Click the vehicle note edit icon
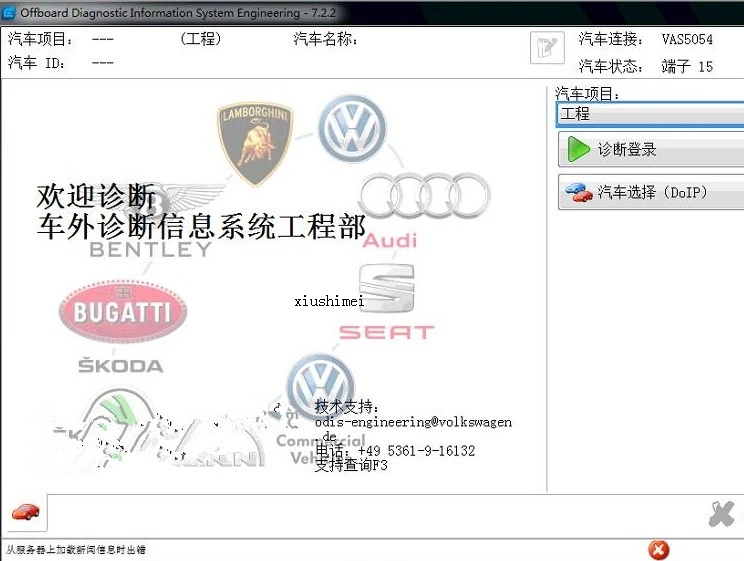744x561 pixels. 547,47
